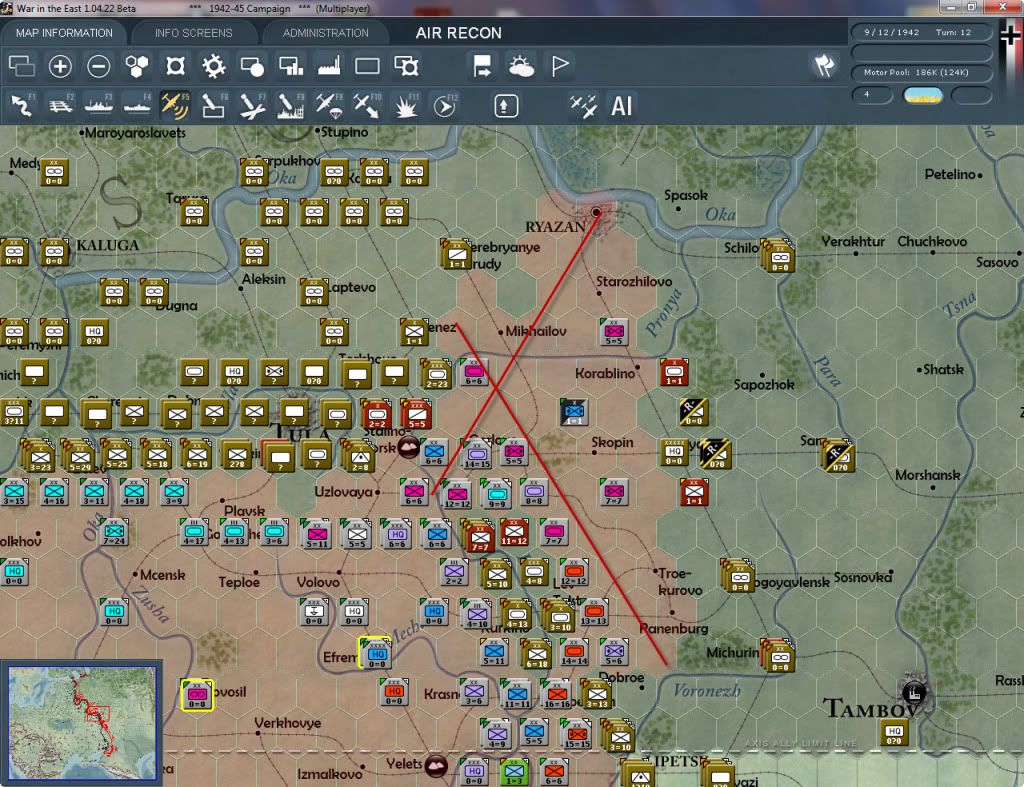Click the rounded bracket frame icon beside hexagons

pos(175,66)
